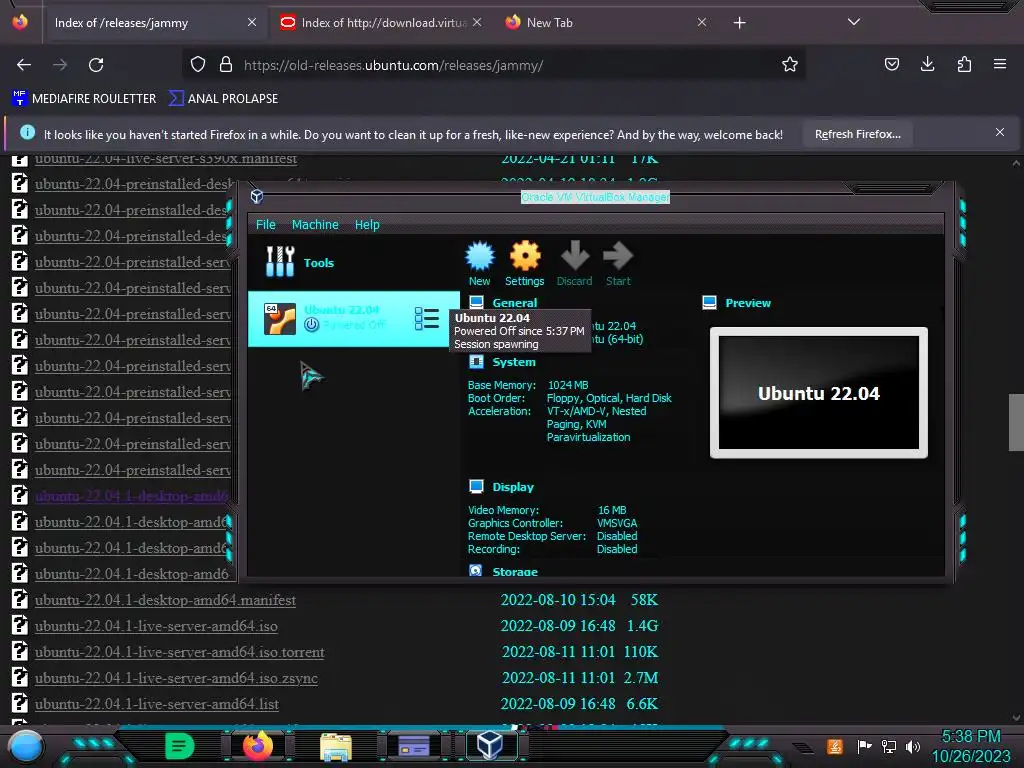1024x768 pixels.
Task: Click the Preview section header
Action: coord(748,303)
